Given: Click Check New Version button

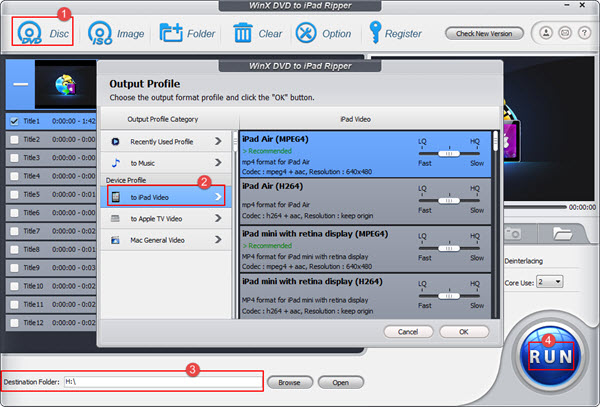Looking at the screenshot, I should click(484, 34).
